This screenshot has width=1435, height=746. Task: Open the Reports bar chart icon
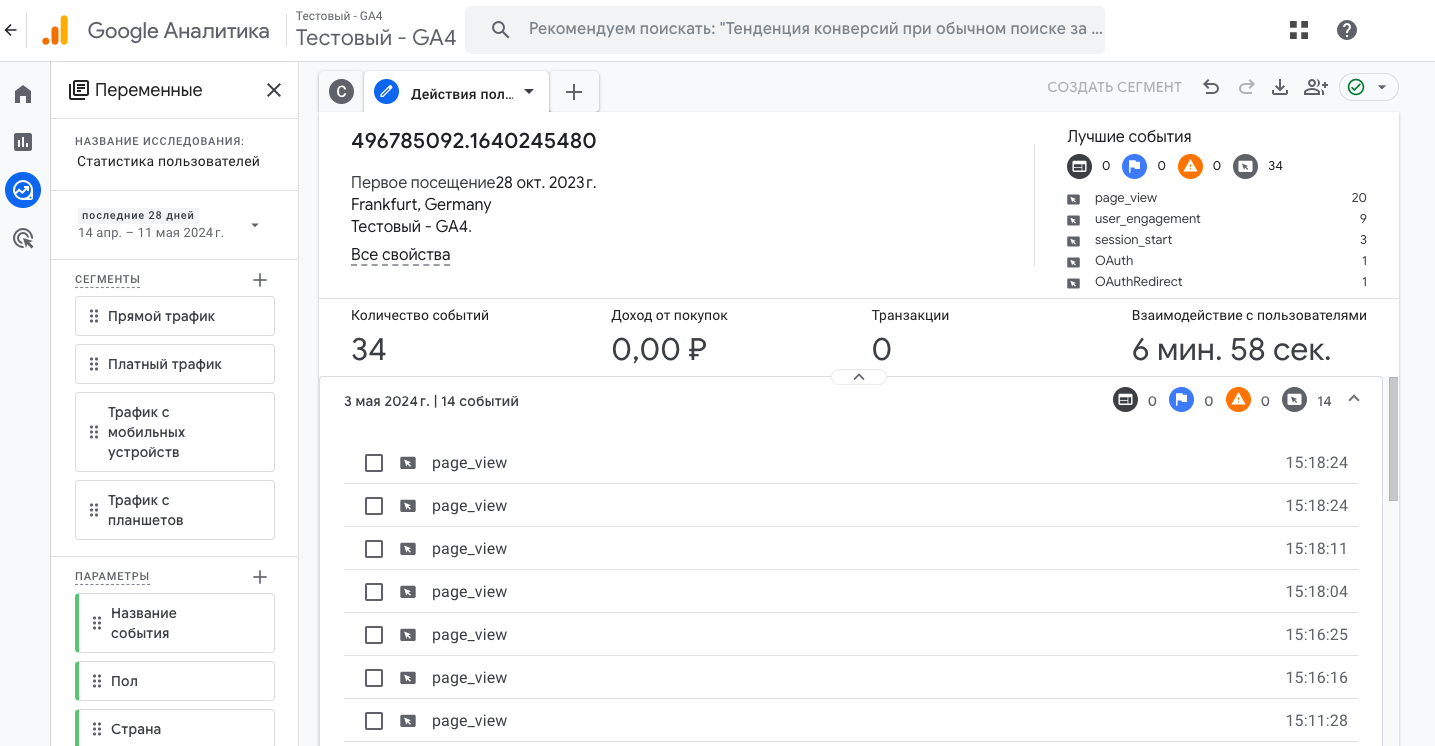[x=23, y=142]
